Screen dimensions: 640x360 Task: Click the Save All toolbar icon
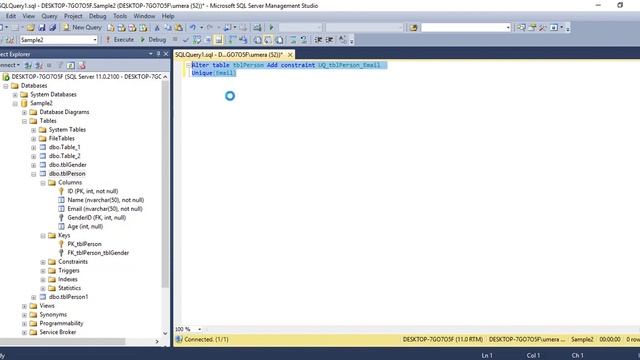click(53, 27)
